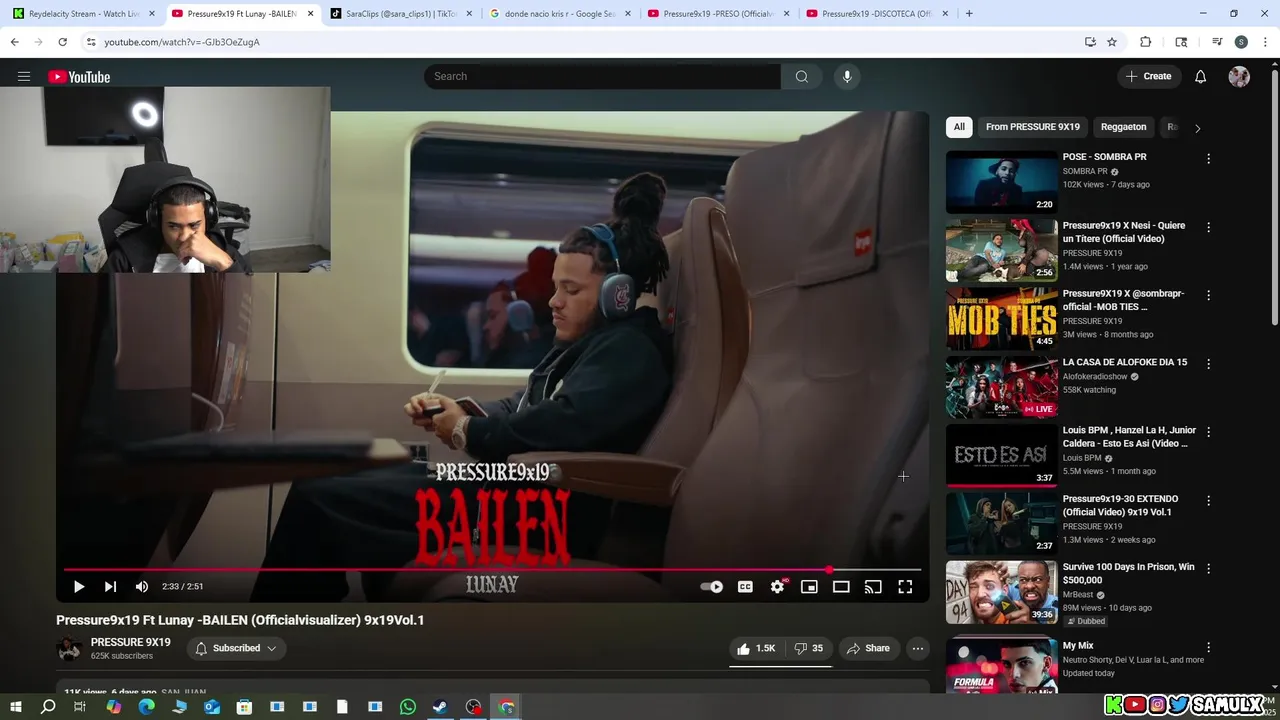Screen dimensions: 1280x720
Task: Install the app from the address bar icon
Action: click(1090, 42)
